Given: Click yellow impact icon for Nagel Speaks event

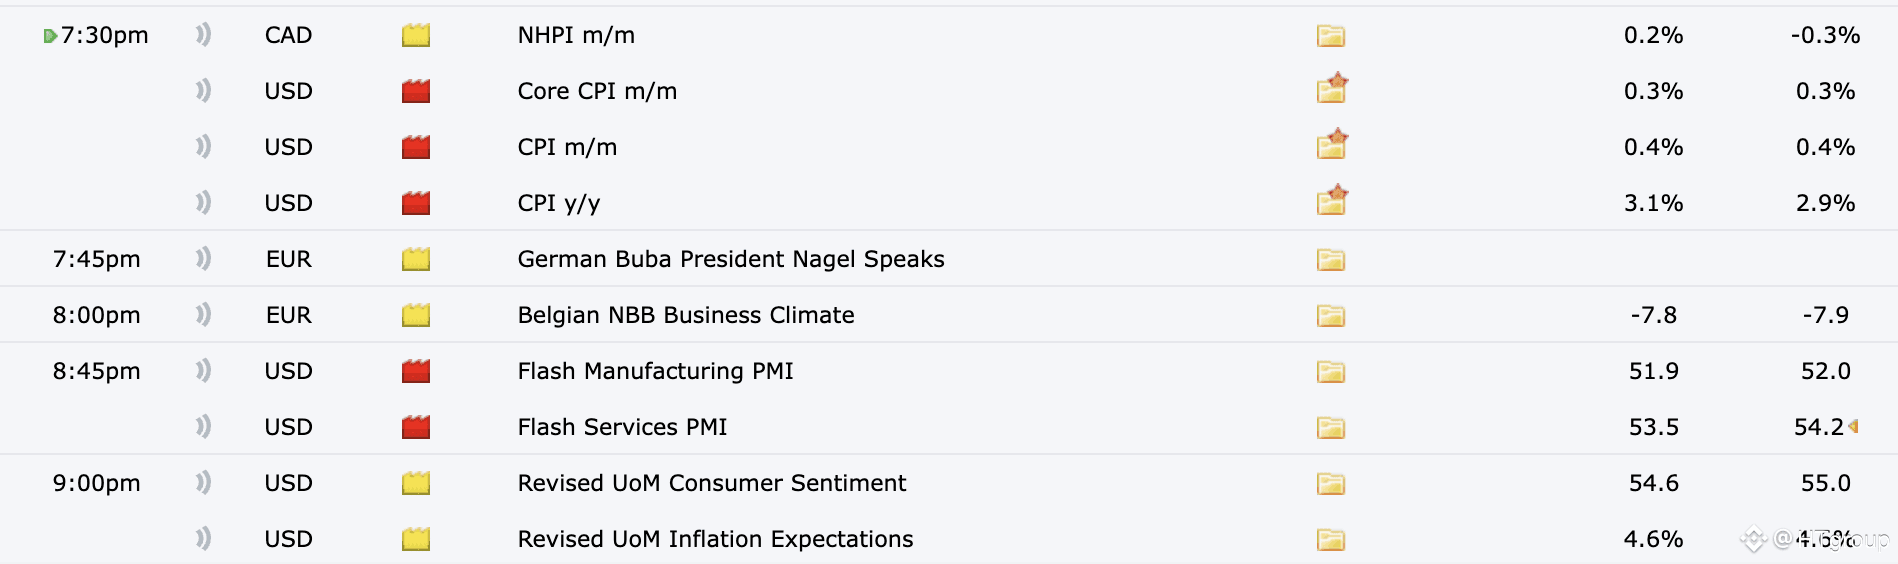Looking at the screenshot, I should coord(416,260).
